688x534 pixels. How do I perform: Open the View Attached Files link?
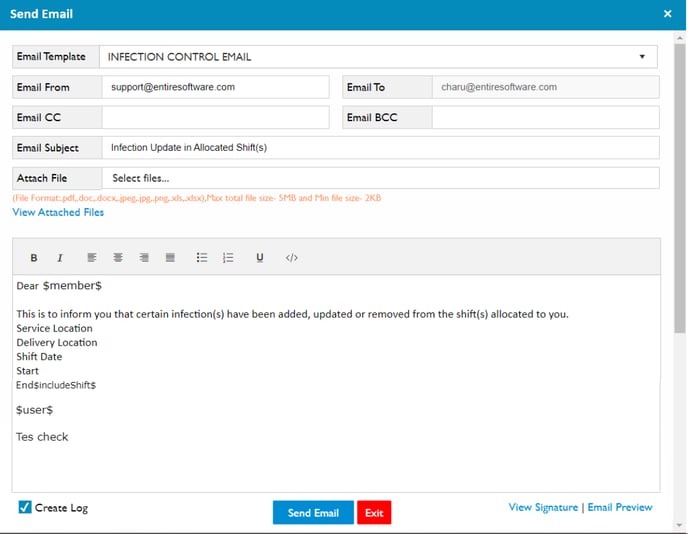tap(58, 212)
